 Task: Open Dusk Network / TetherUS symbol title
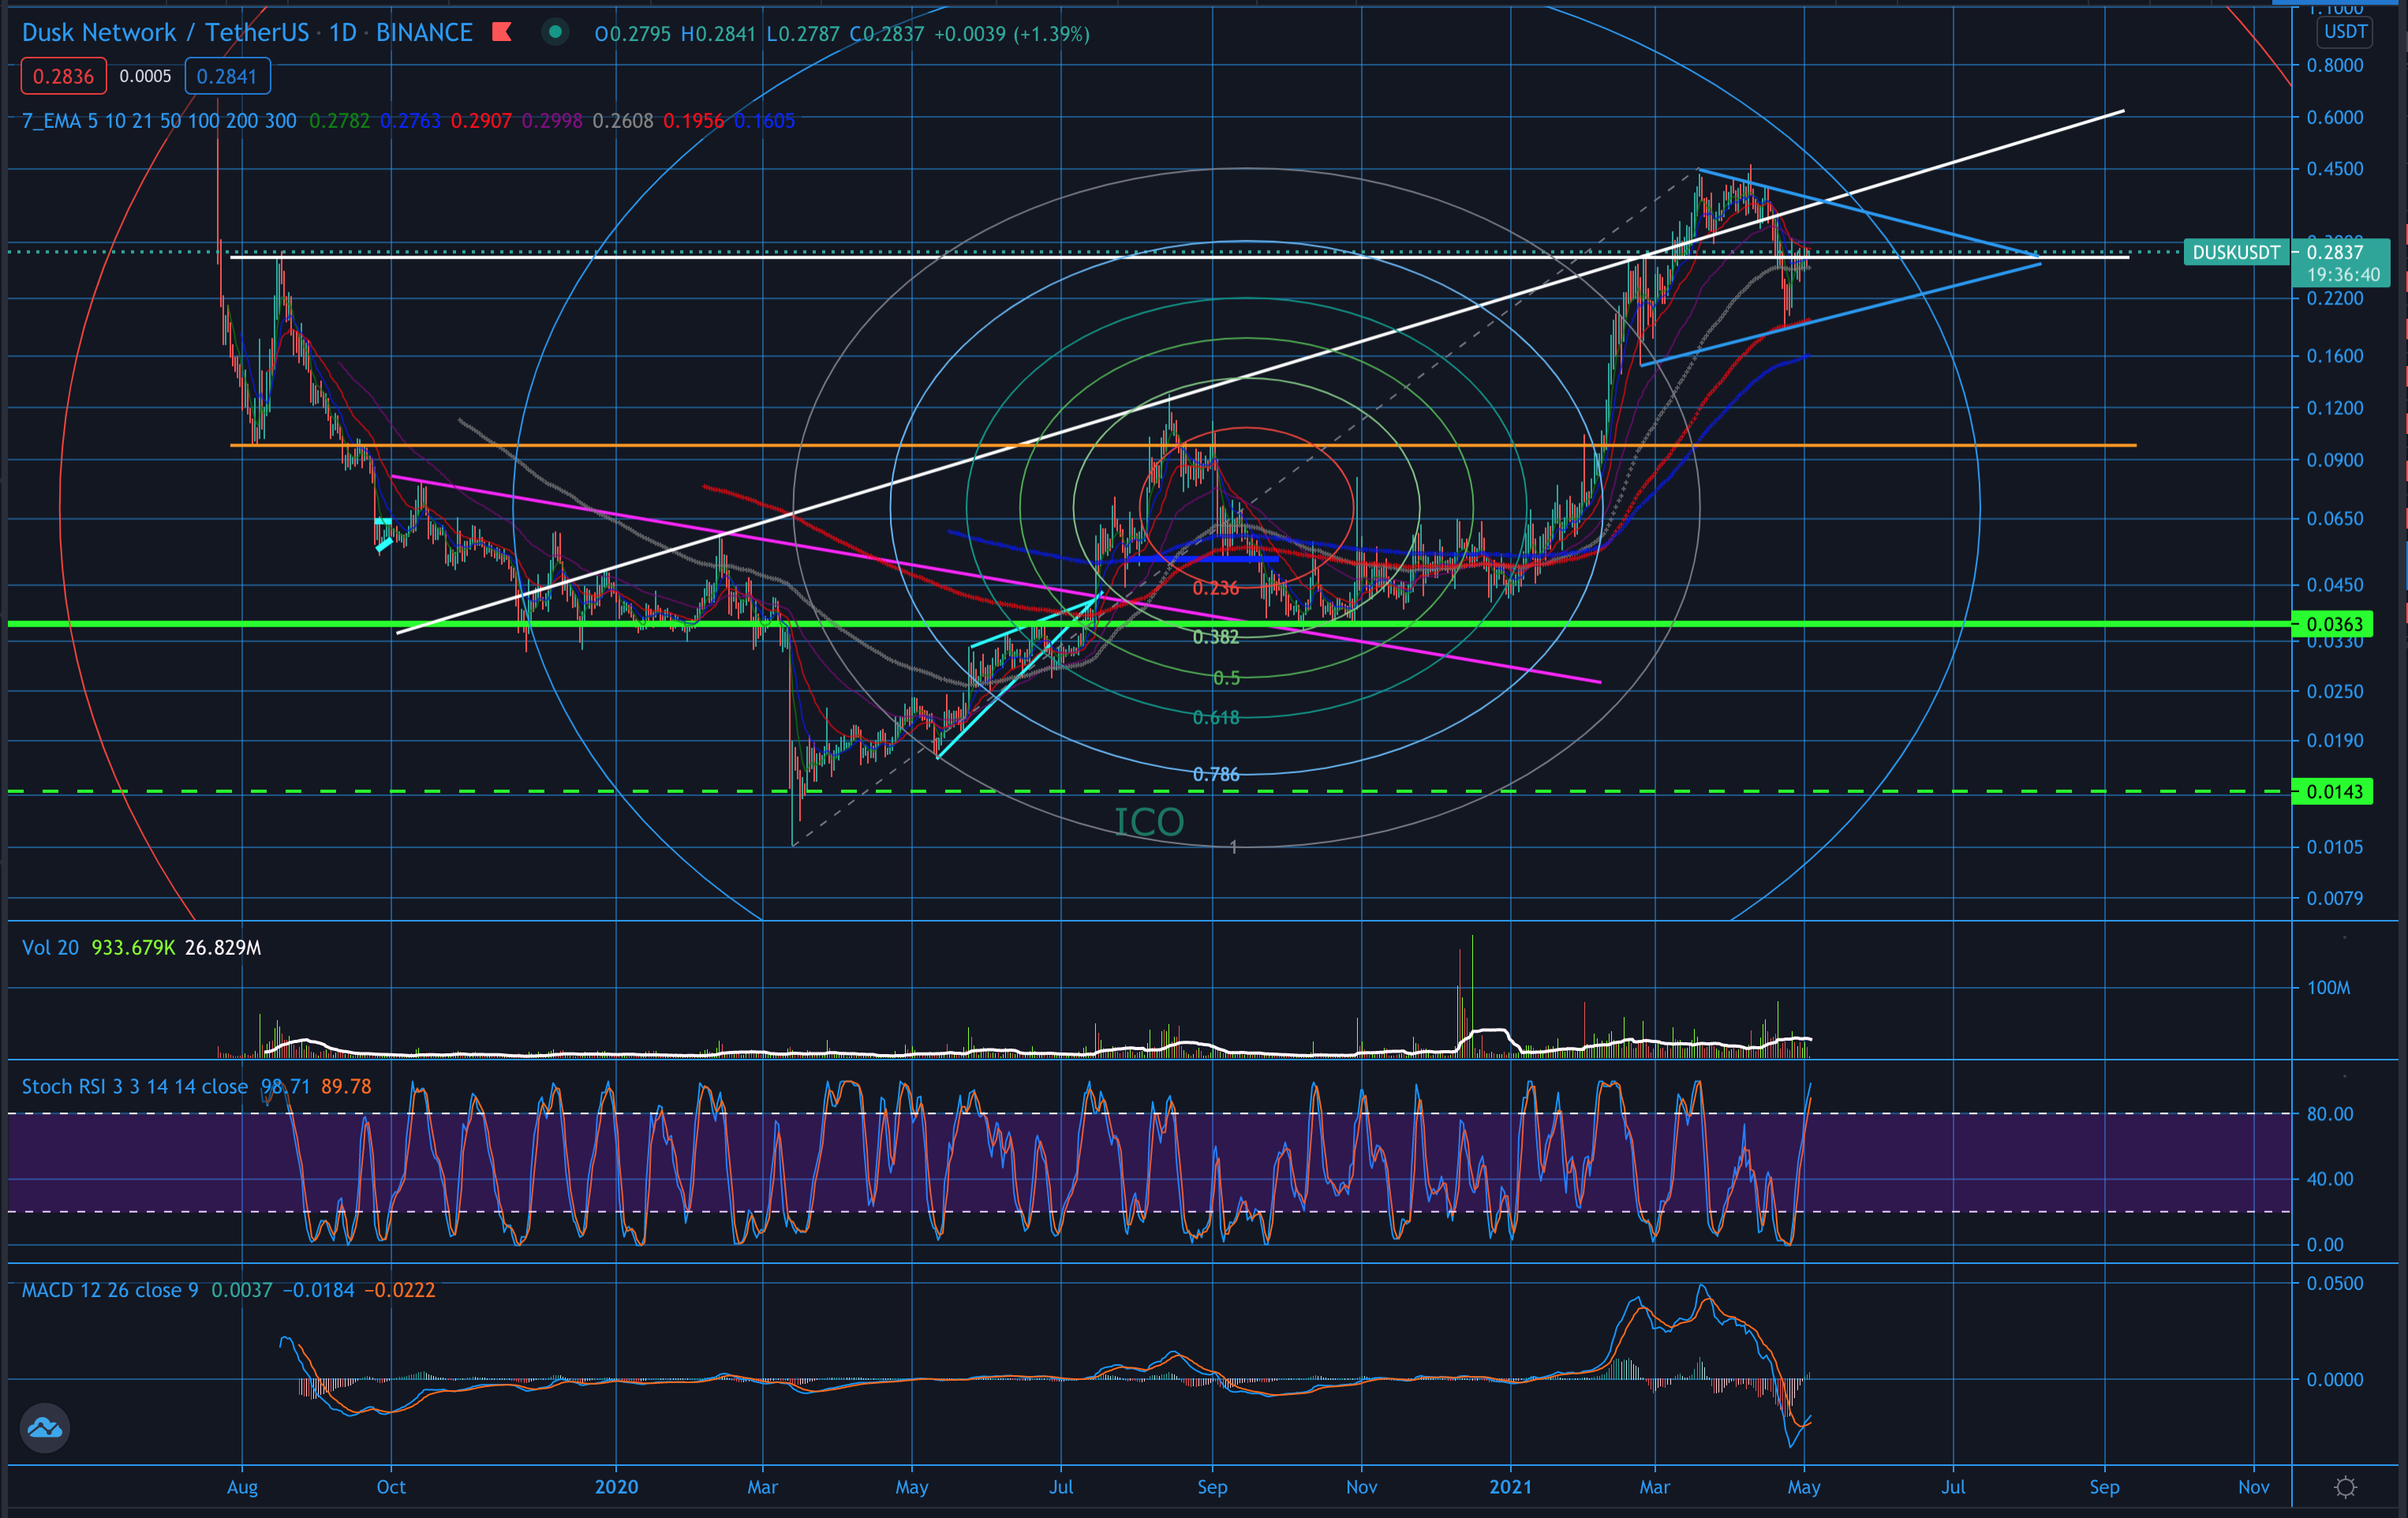pos(165,33)
